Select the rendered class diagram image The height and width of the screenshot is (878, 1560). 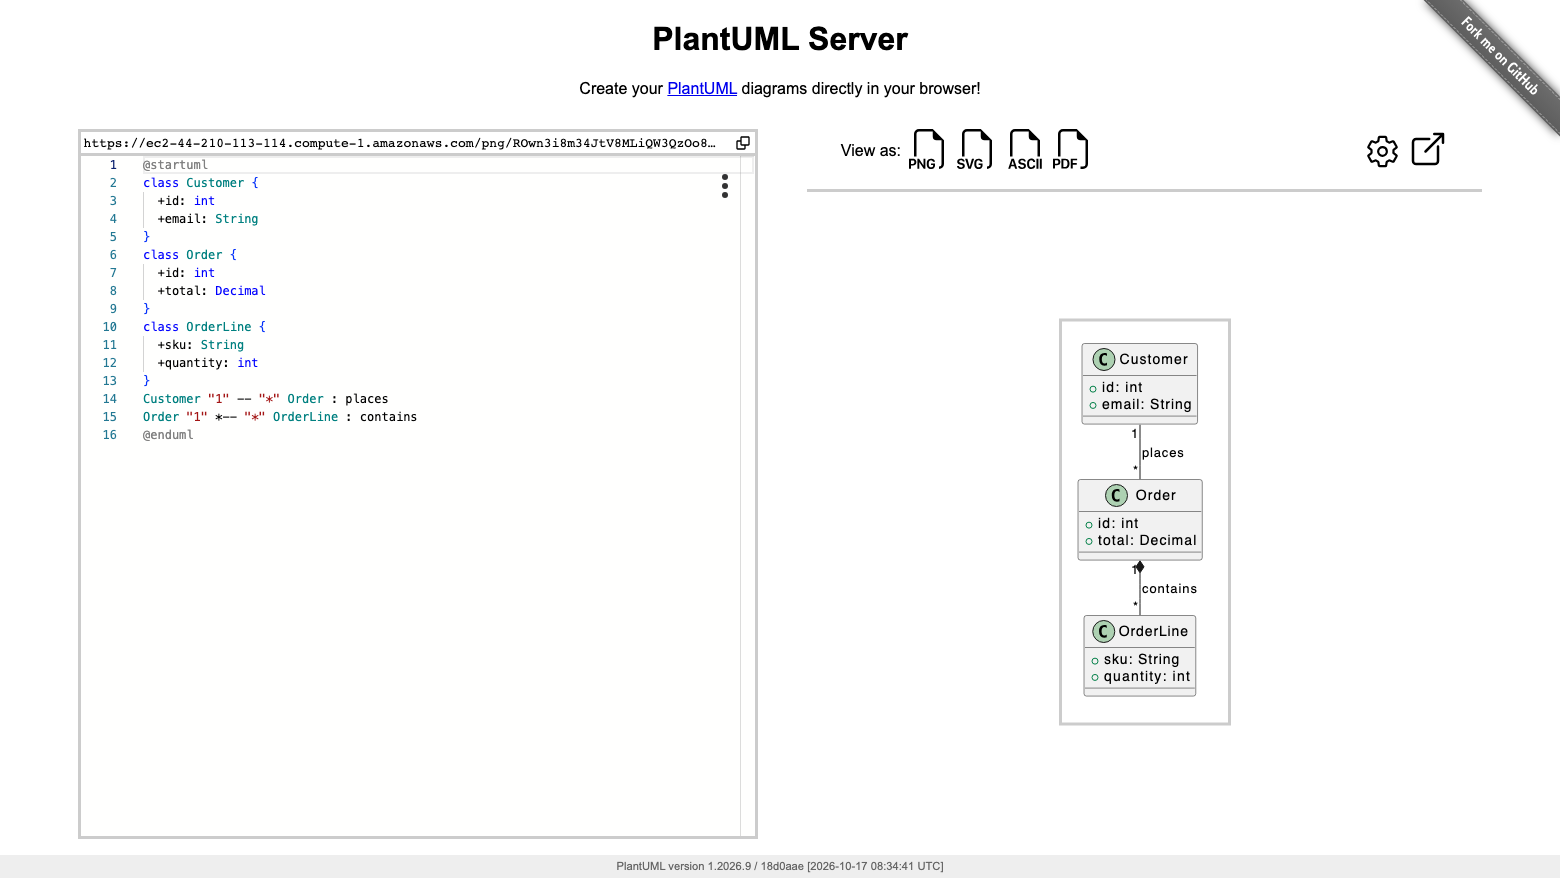1145,522
